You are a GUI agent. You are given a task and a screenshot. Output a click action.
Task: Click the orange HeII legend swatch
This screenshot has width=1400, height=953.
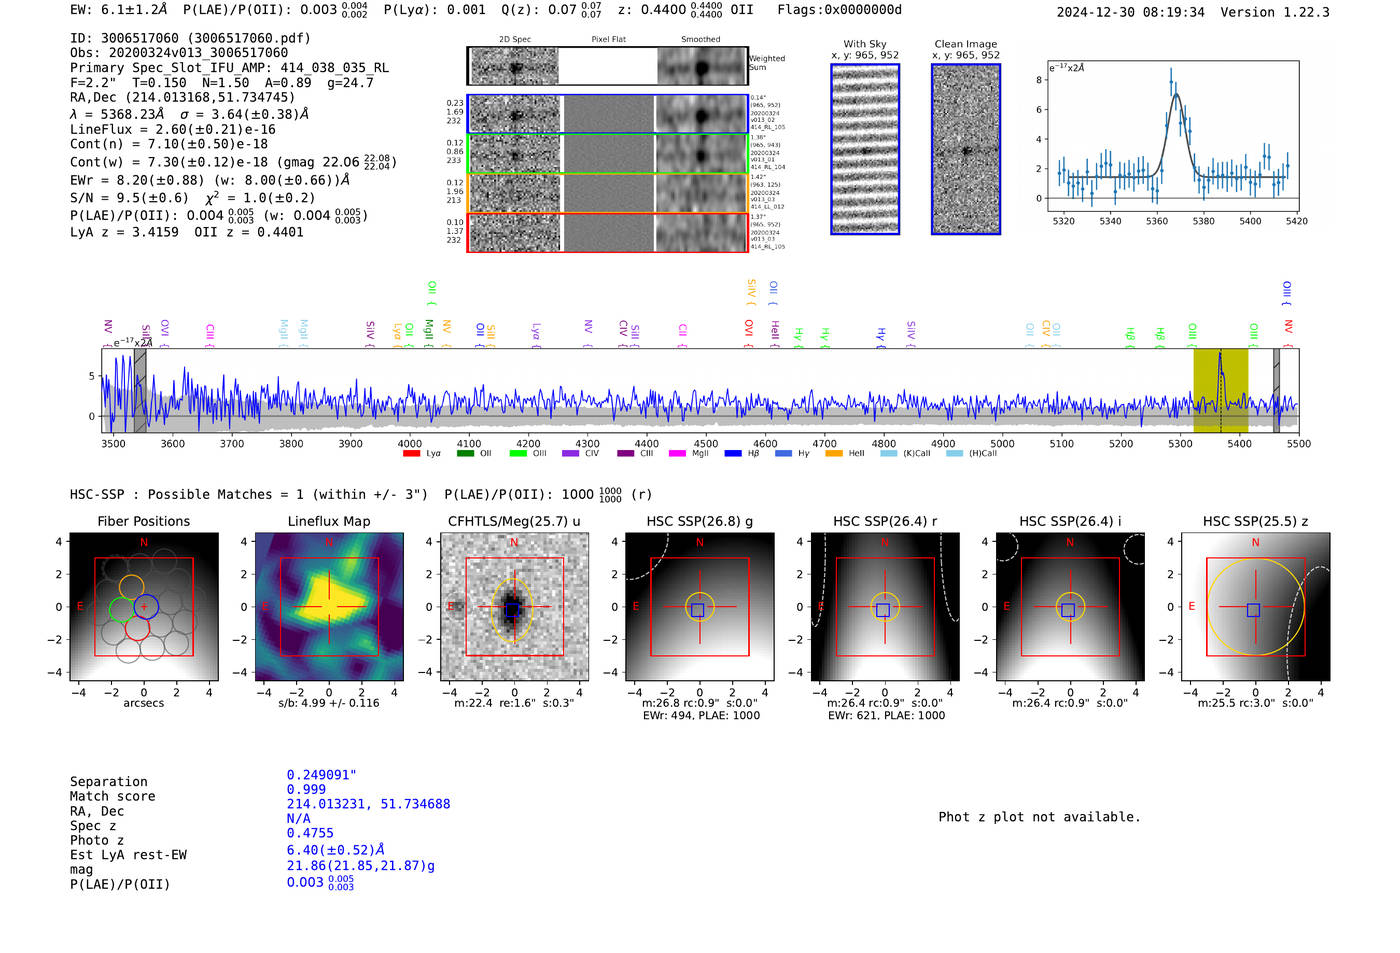point(834,454)
